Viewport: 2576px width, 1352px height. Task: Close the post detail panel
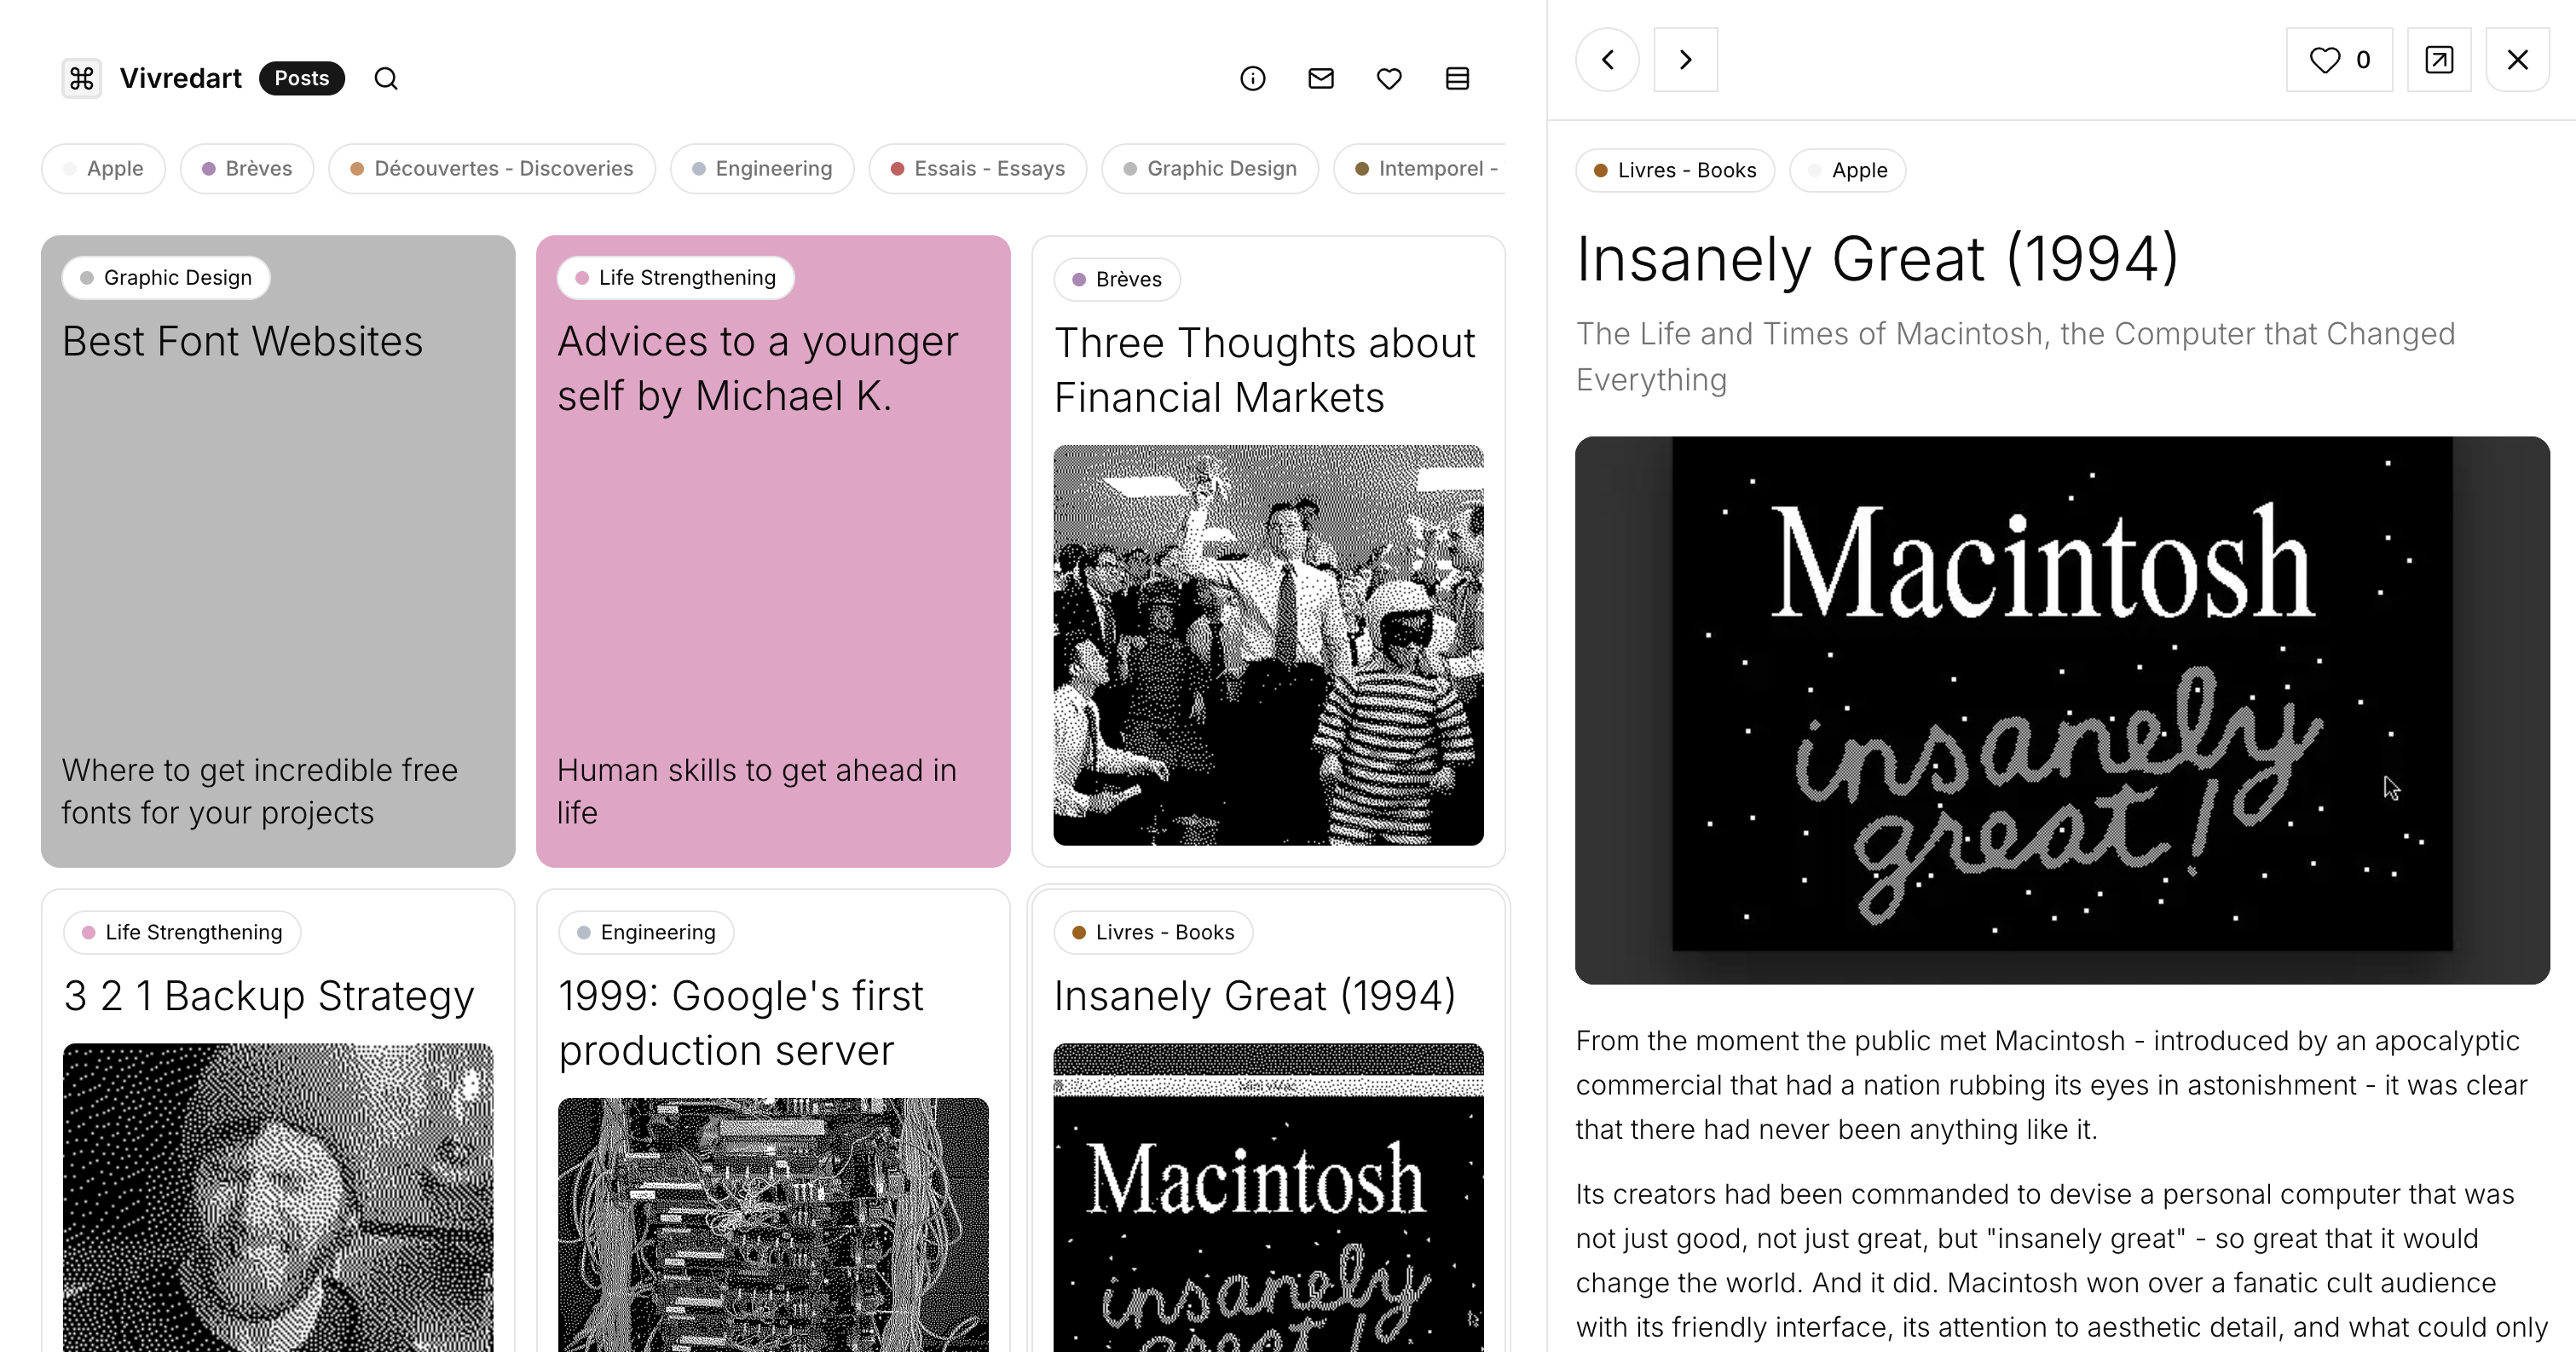[2517, 60]
